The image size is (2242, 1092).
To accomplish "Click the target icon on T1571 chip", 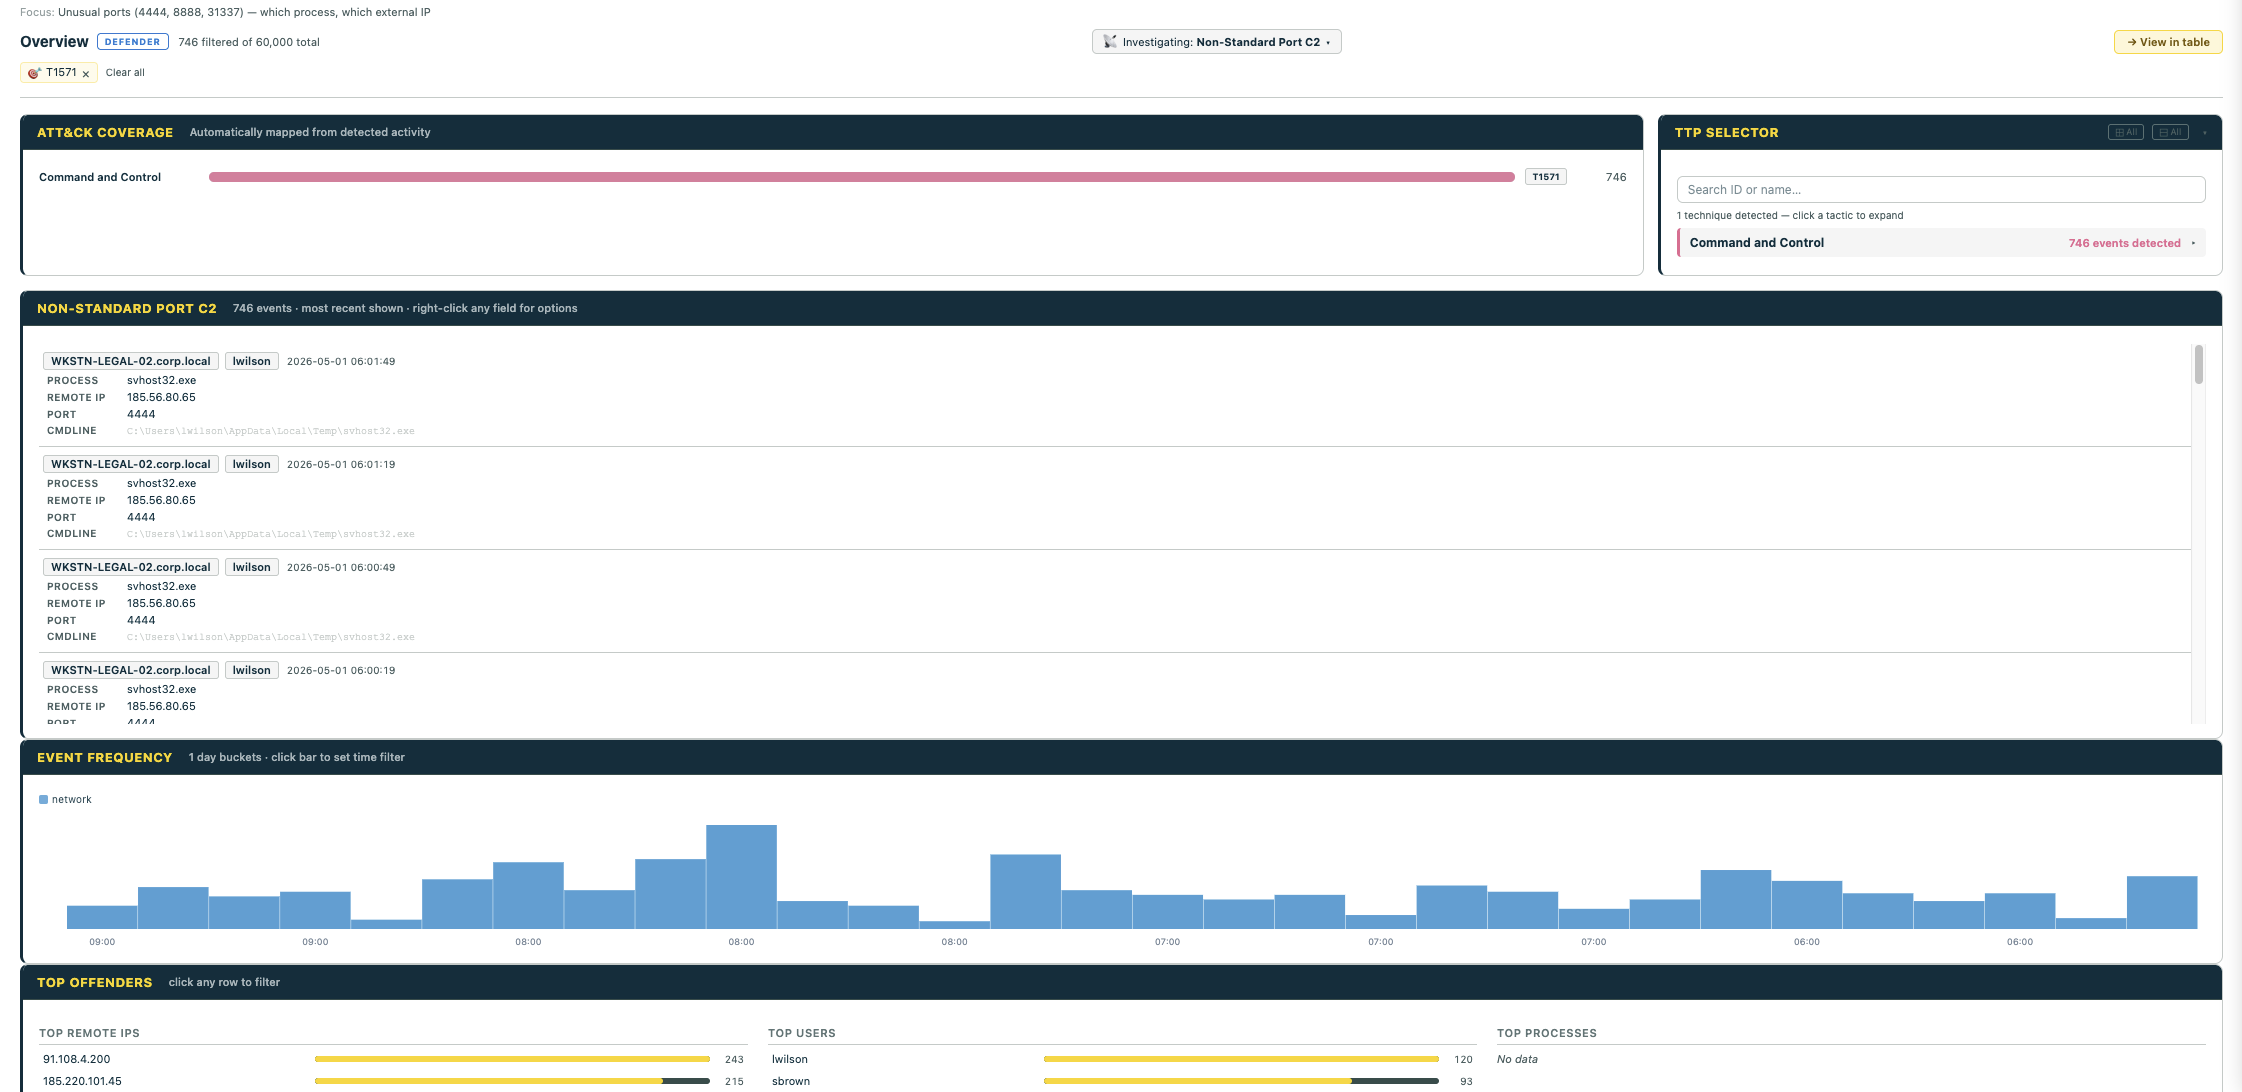I will click(34, 73).
